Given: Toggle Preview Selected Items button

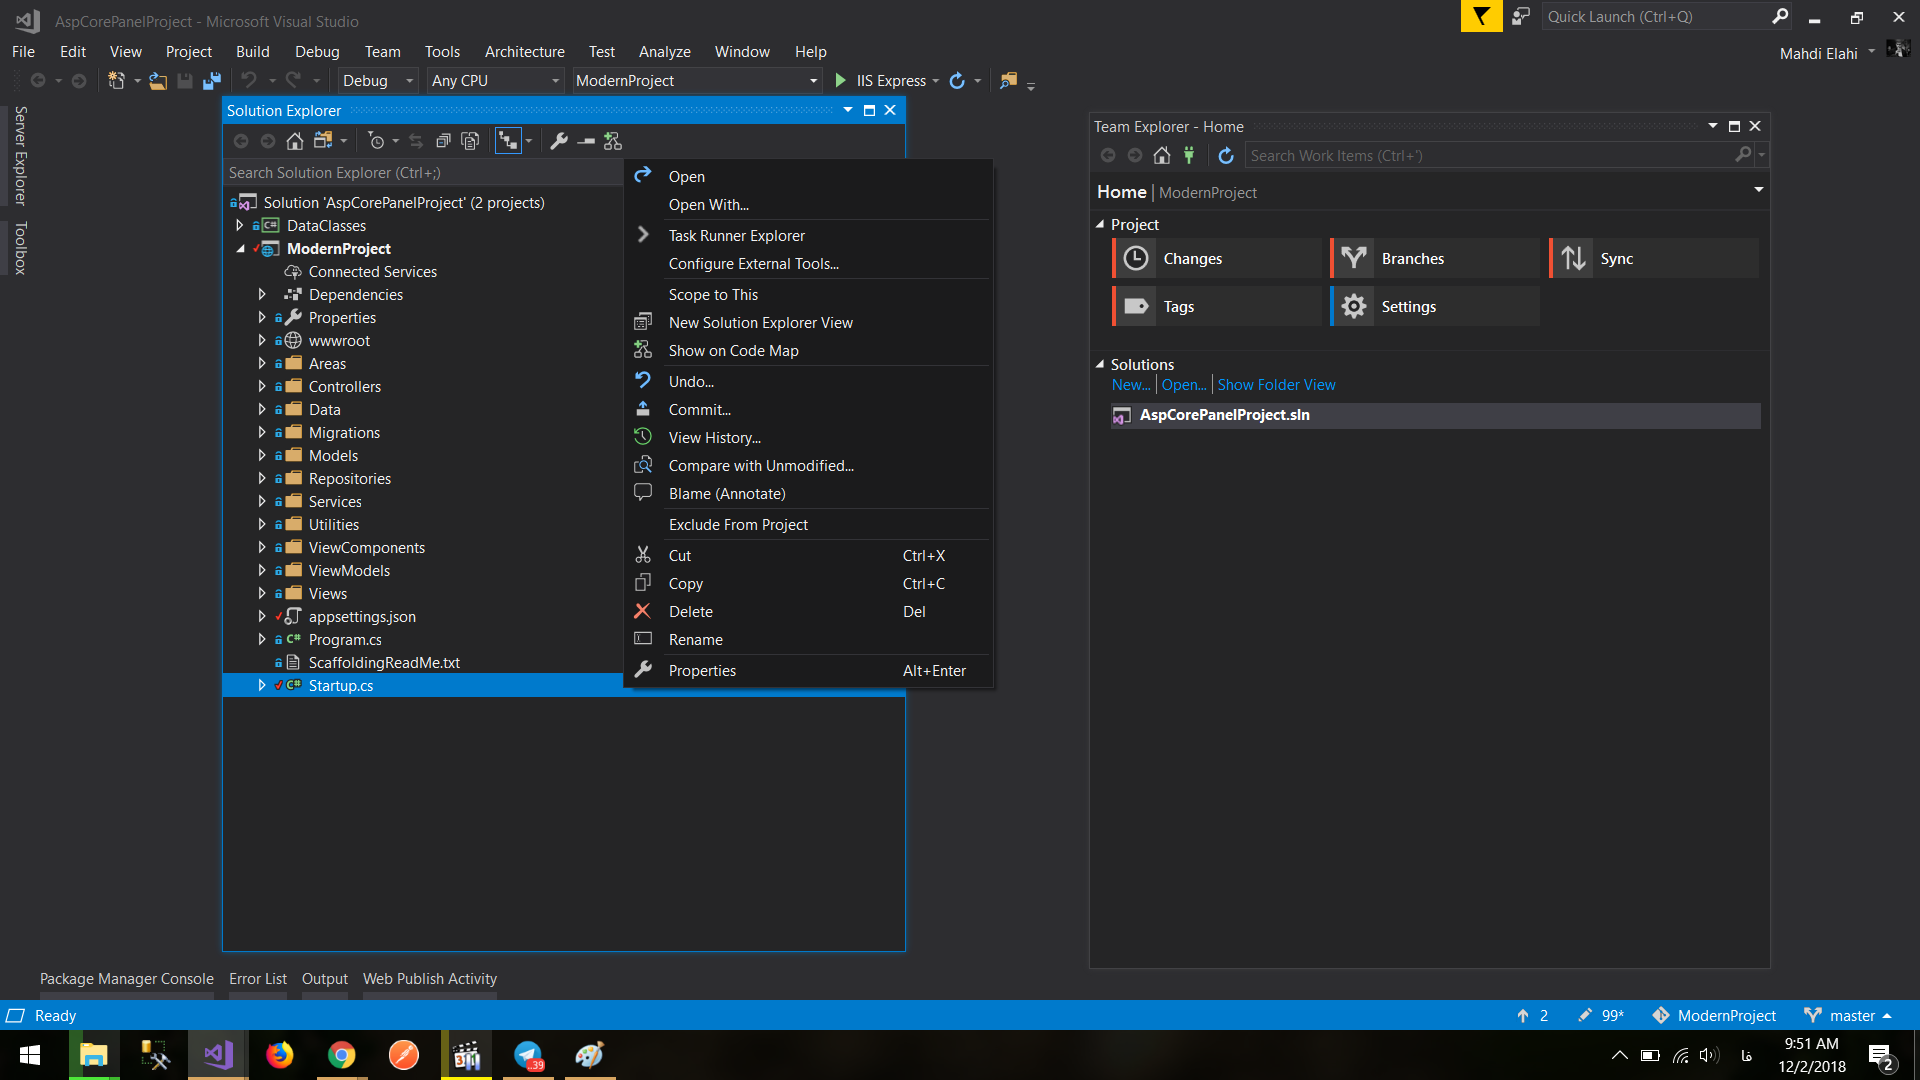Looking at the screenshot, I should point(586,141).
